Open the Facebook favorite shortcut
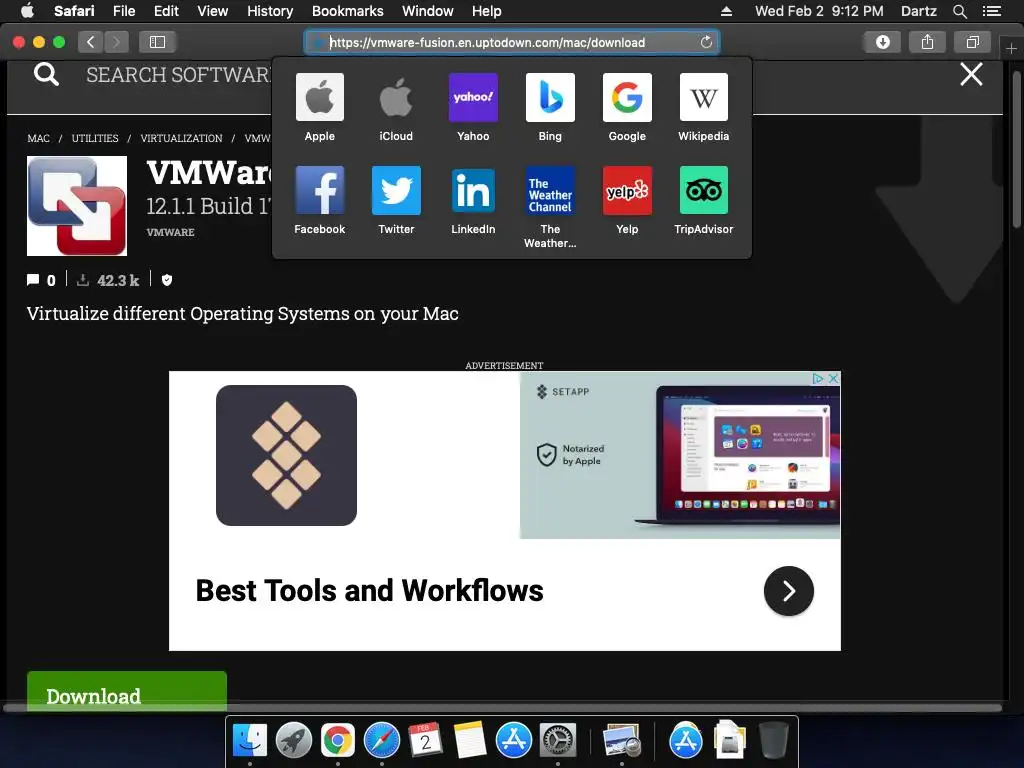The height and width of the screenshot is (768, 1024). (319, 200)
